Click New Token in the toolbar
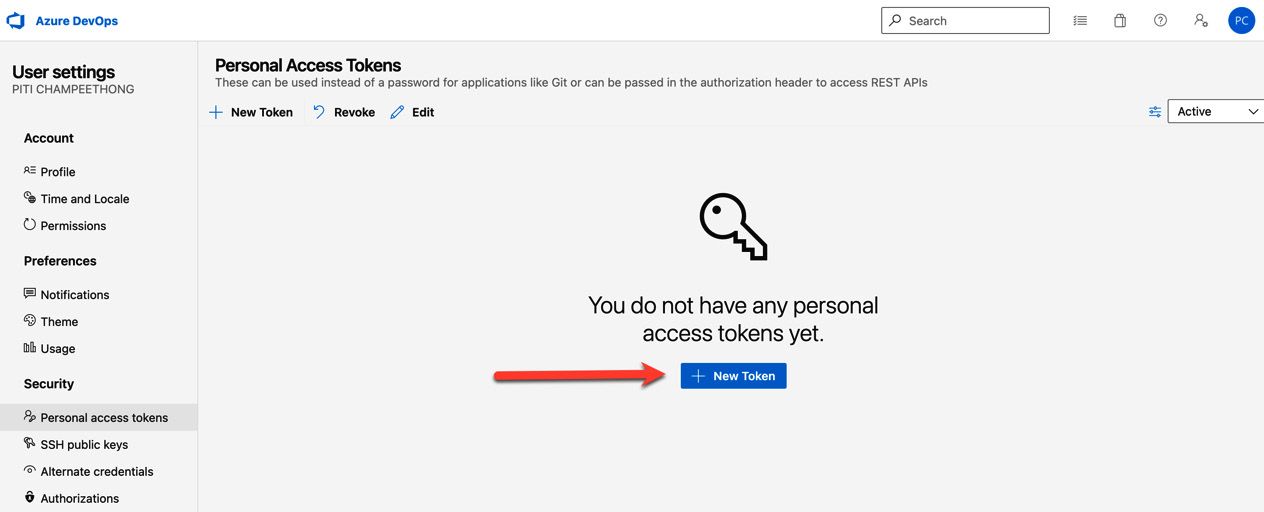Screen dimensions: 1264x512 coord(251,112)
